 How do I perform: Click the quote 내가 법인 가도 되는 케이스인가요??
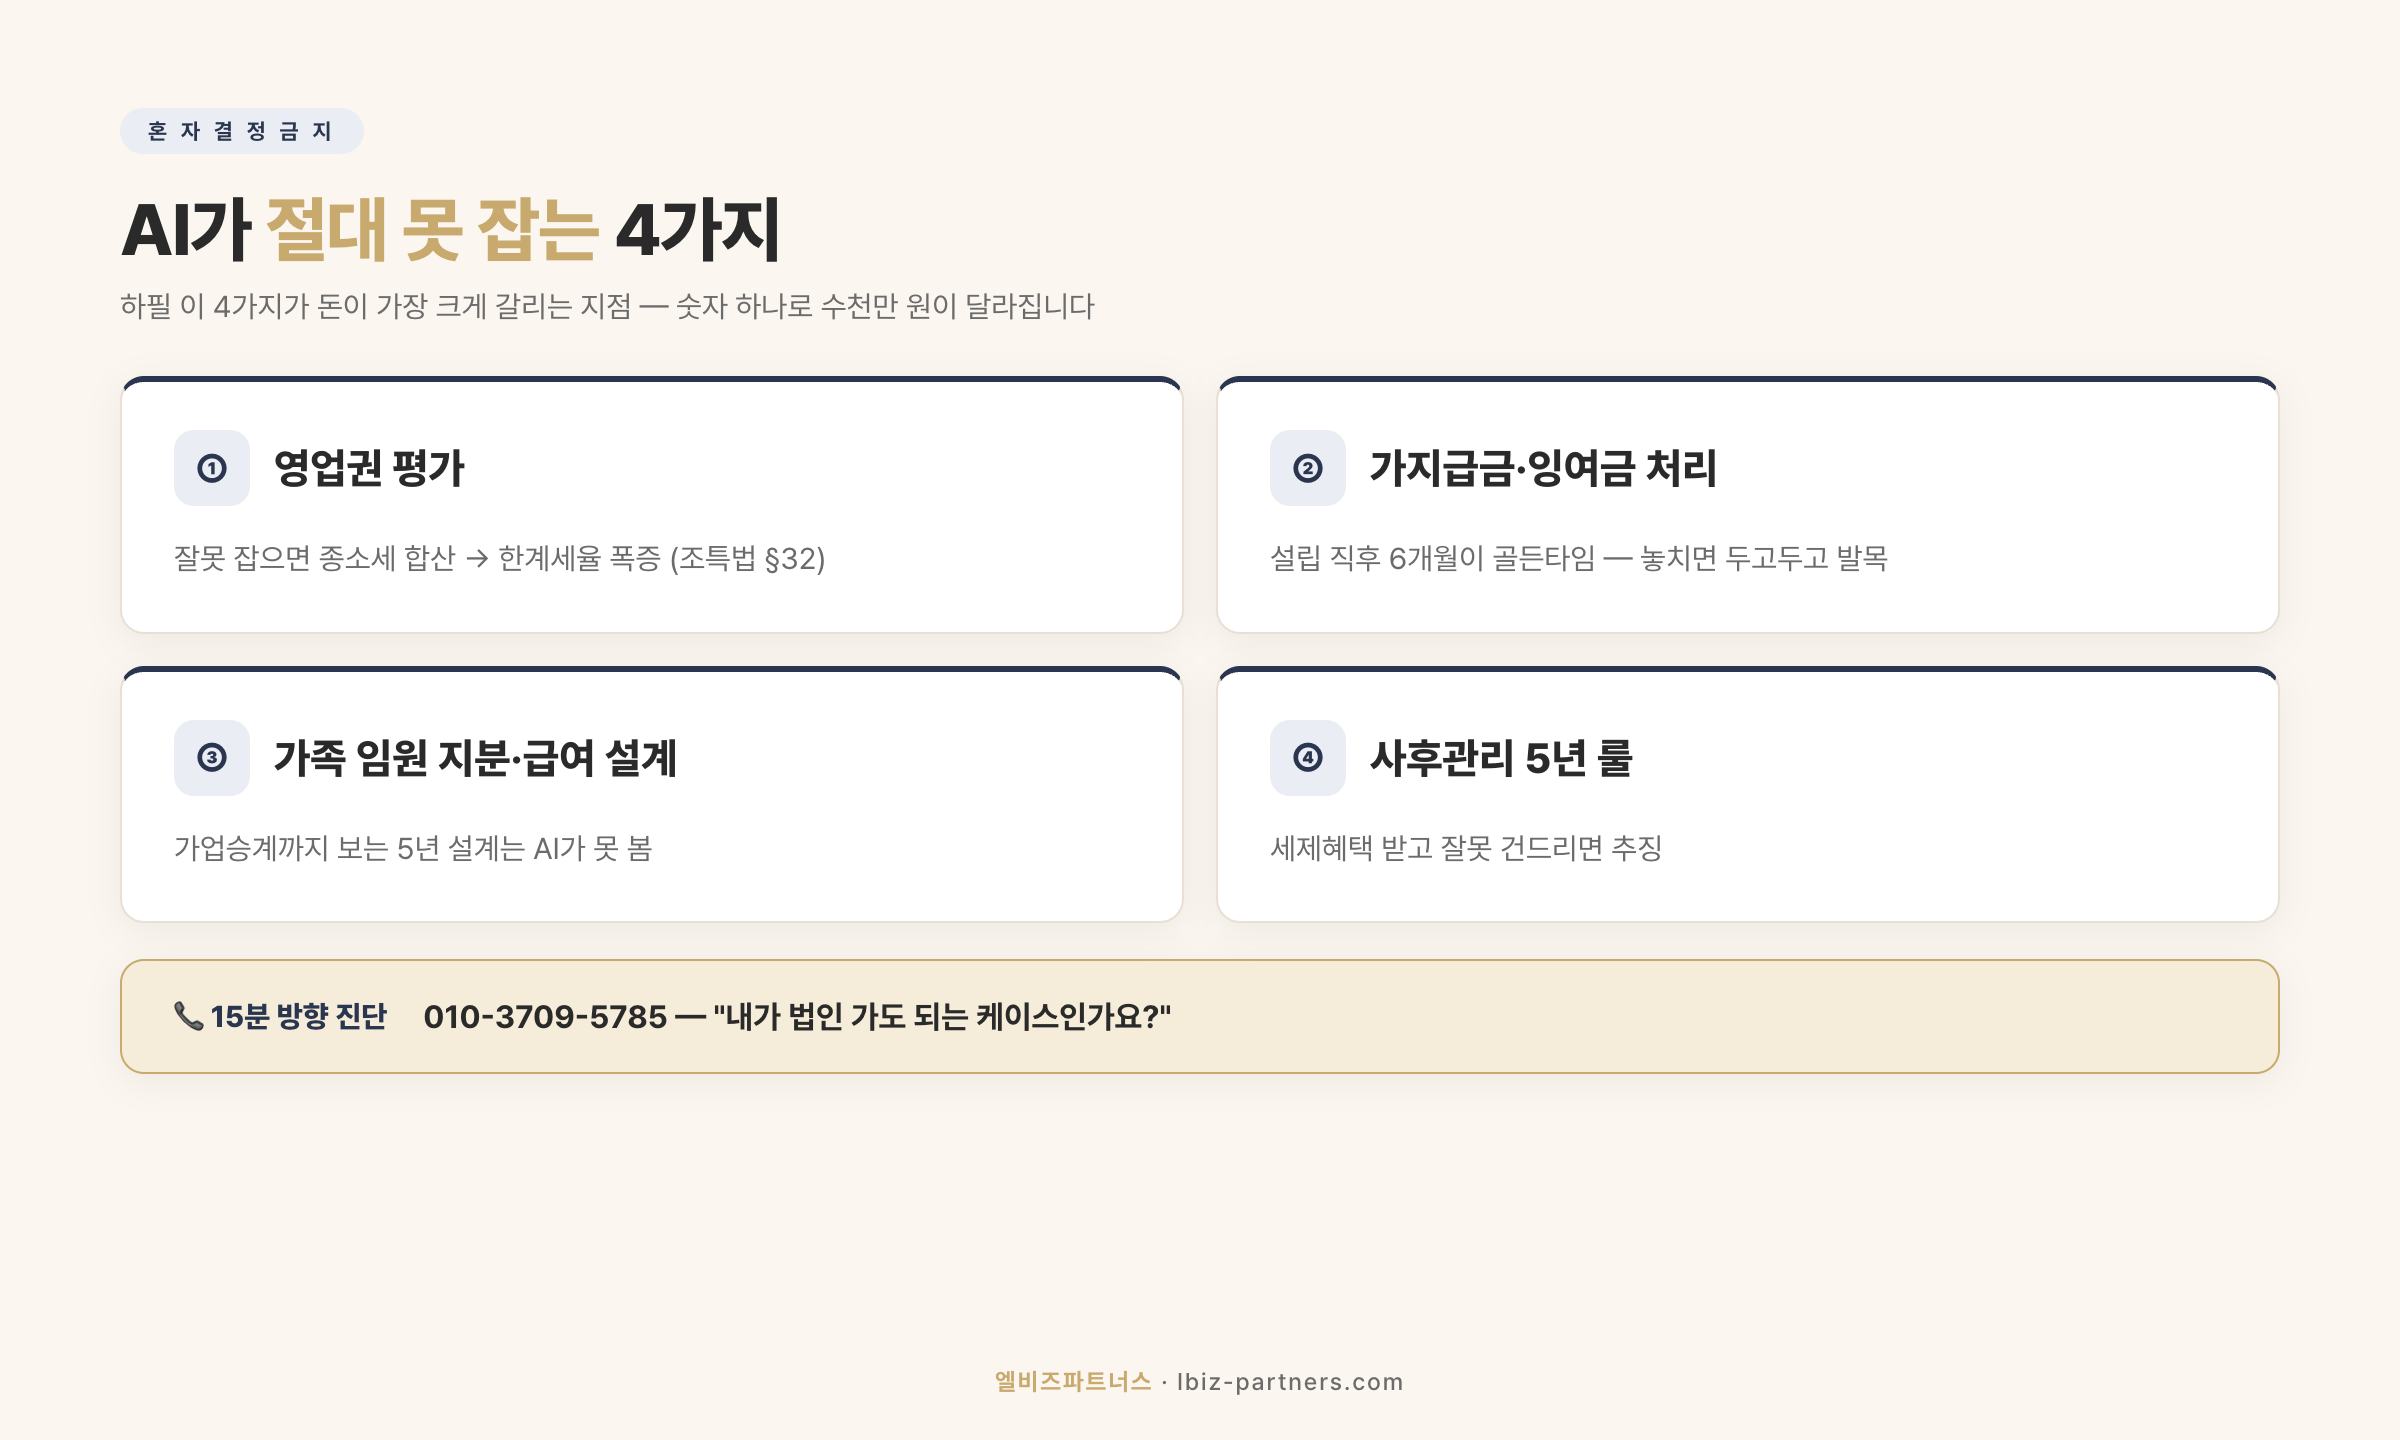[942, 1016]
